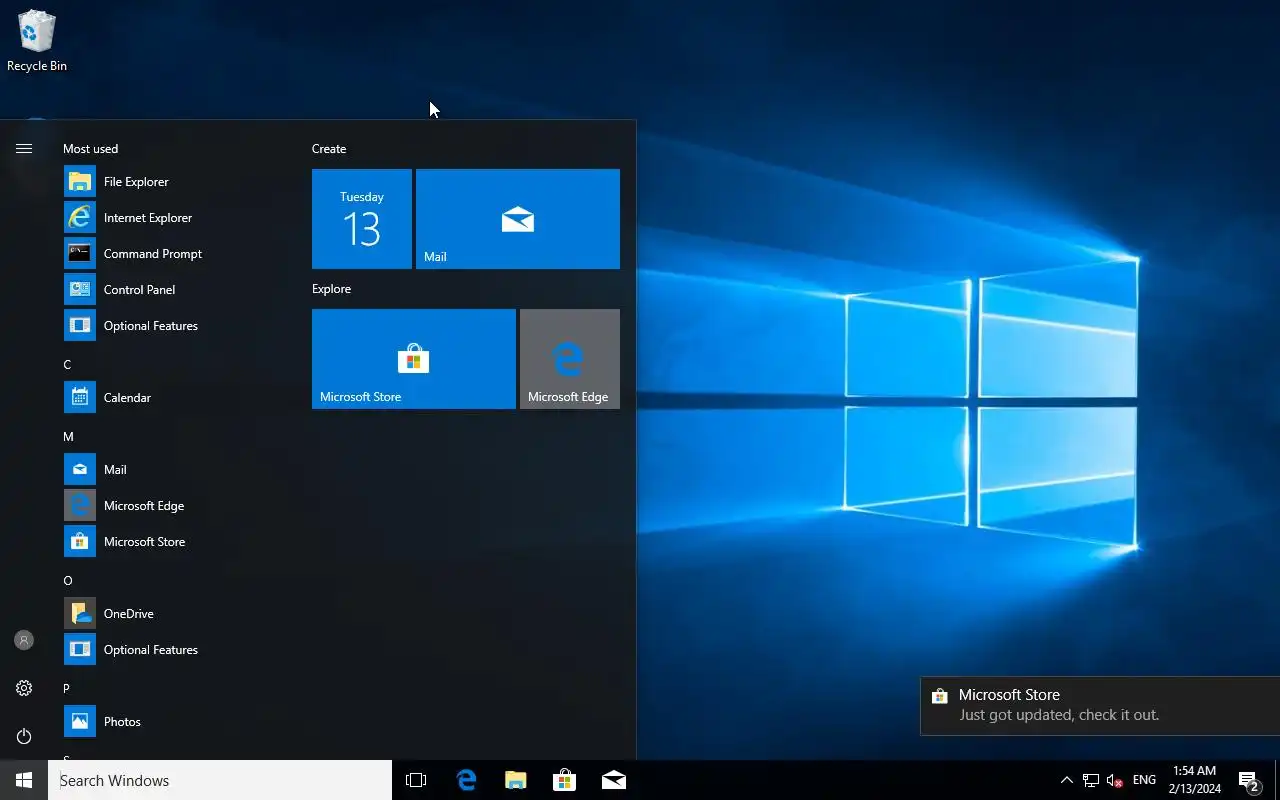
Task: Open Action Center notifications icon
Action: (1249, 780)
